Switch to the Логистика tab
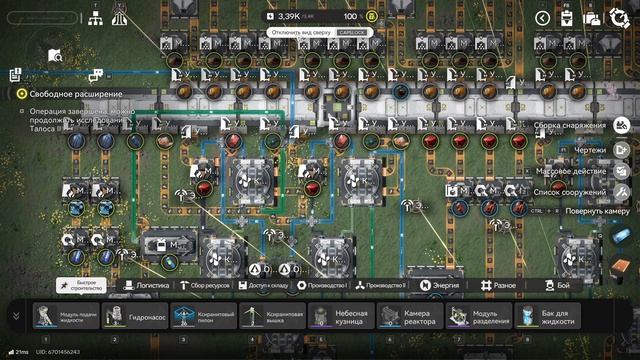The width and height of the screenshot is (640, 360). (x=146, y=285)
